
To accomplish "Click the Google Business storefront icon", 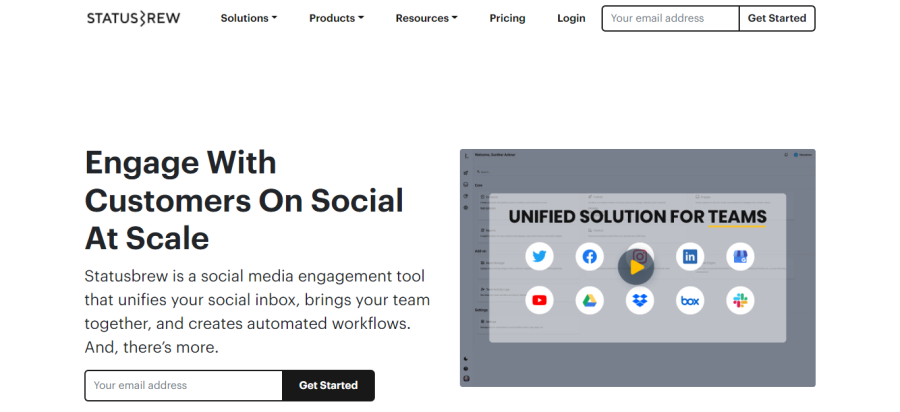I will click(x=740, y=256).
